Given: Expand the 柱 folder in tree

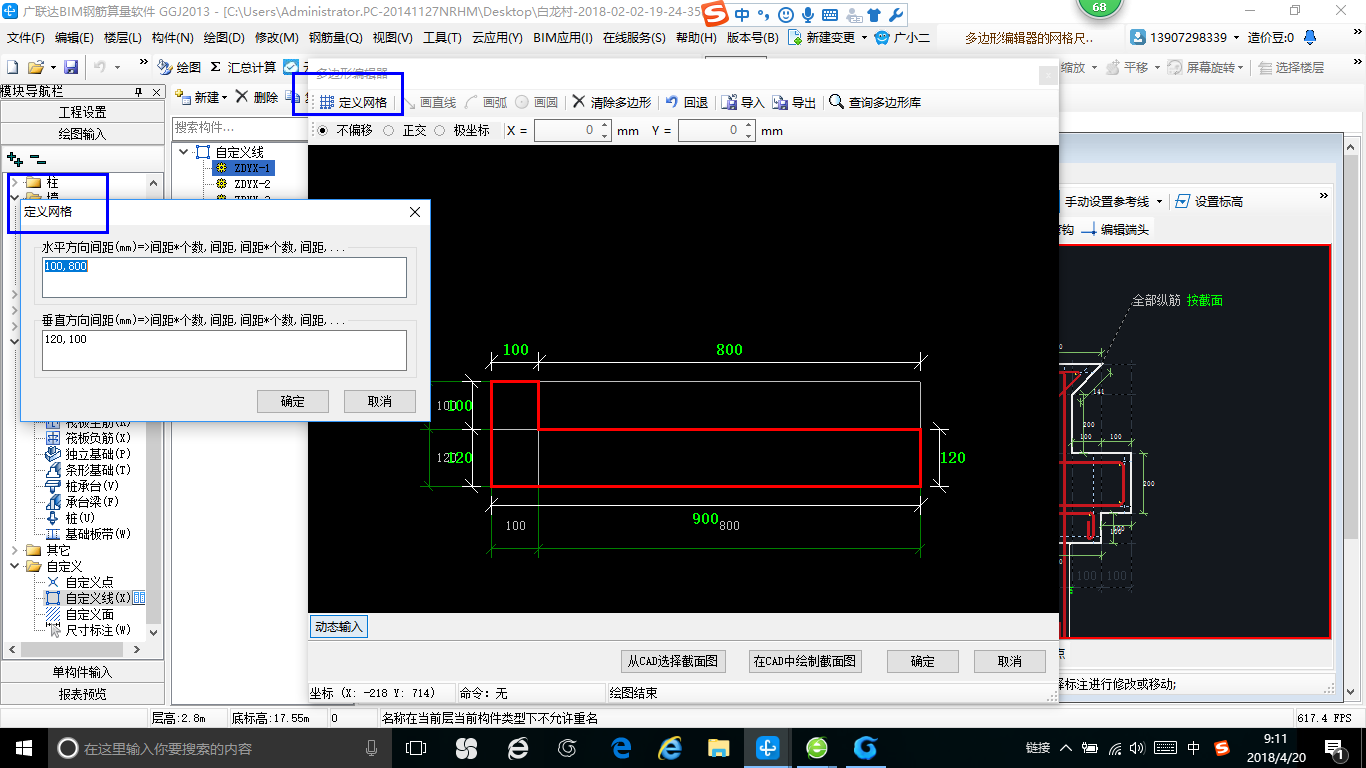Looking at the screenshot, I should (15, 183).
